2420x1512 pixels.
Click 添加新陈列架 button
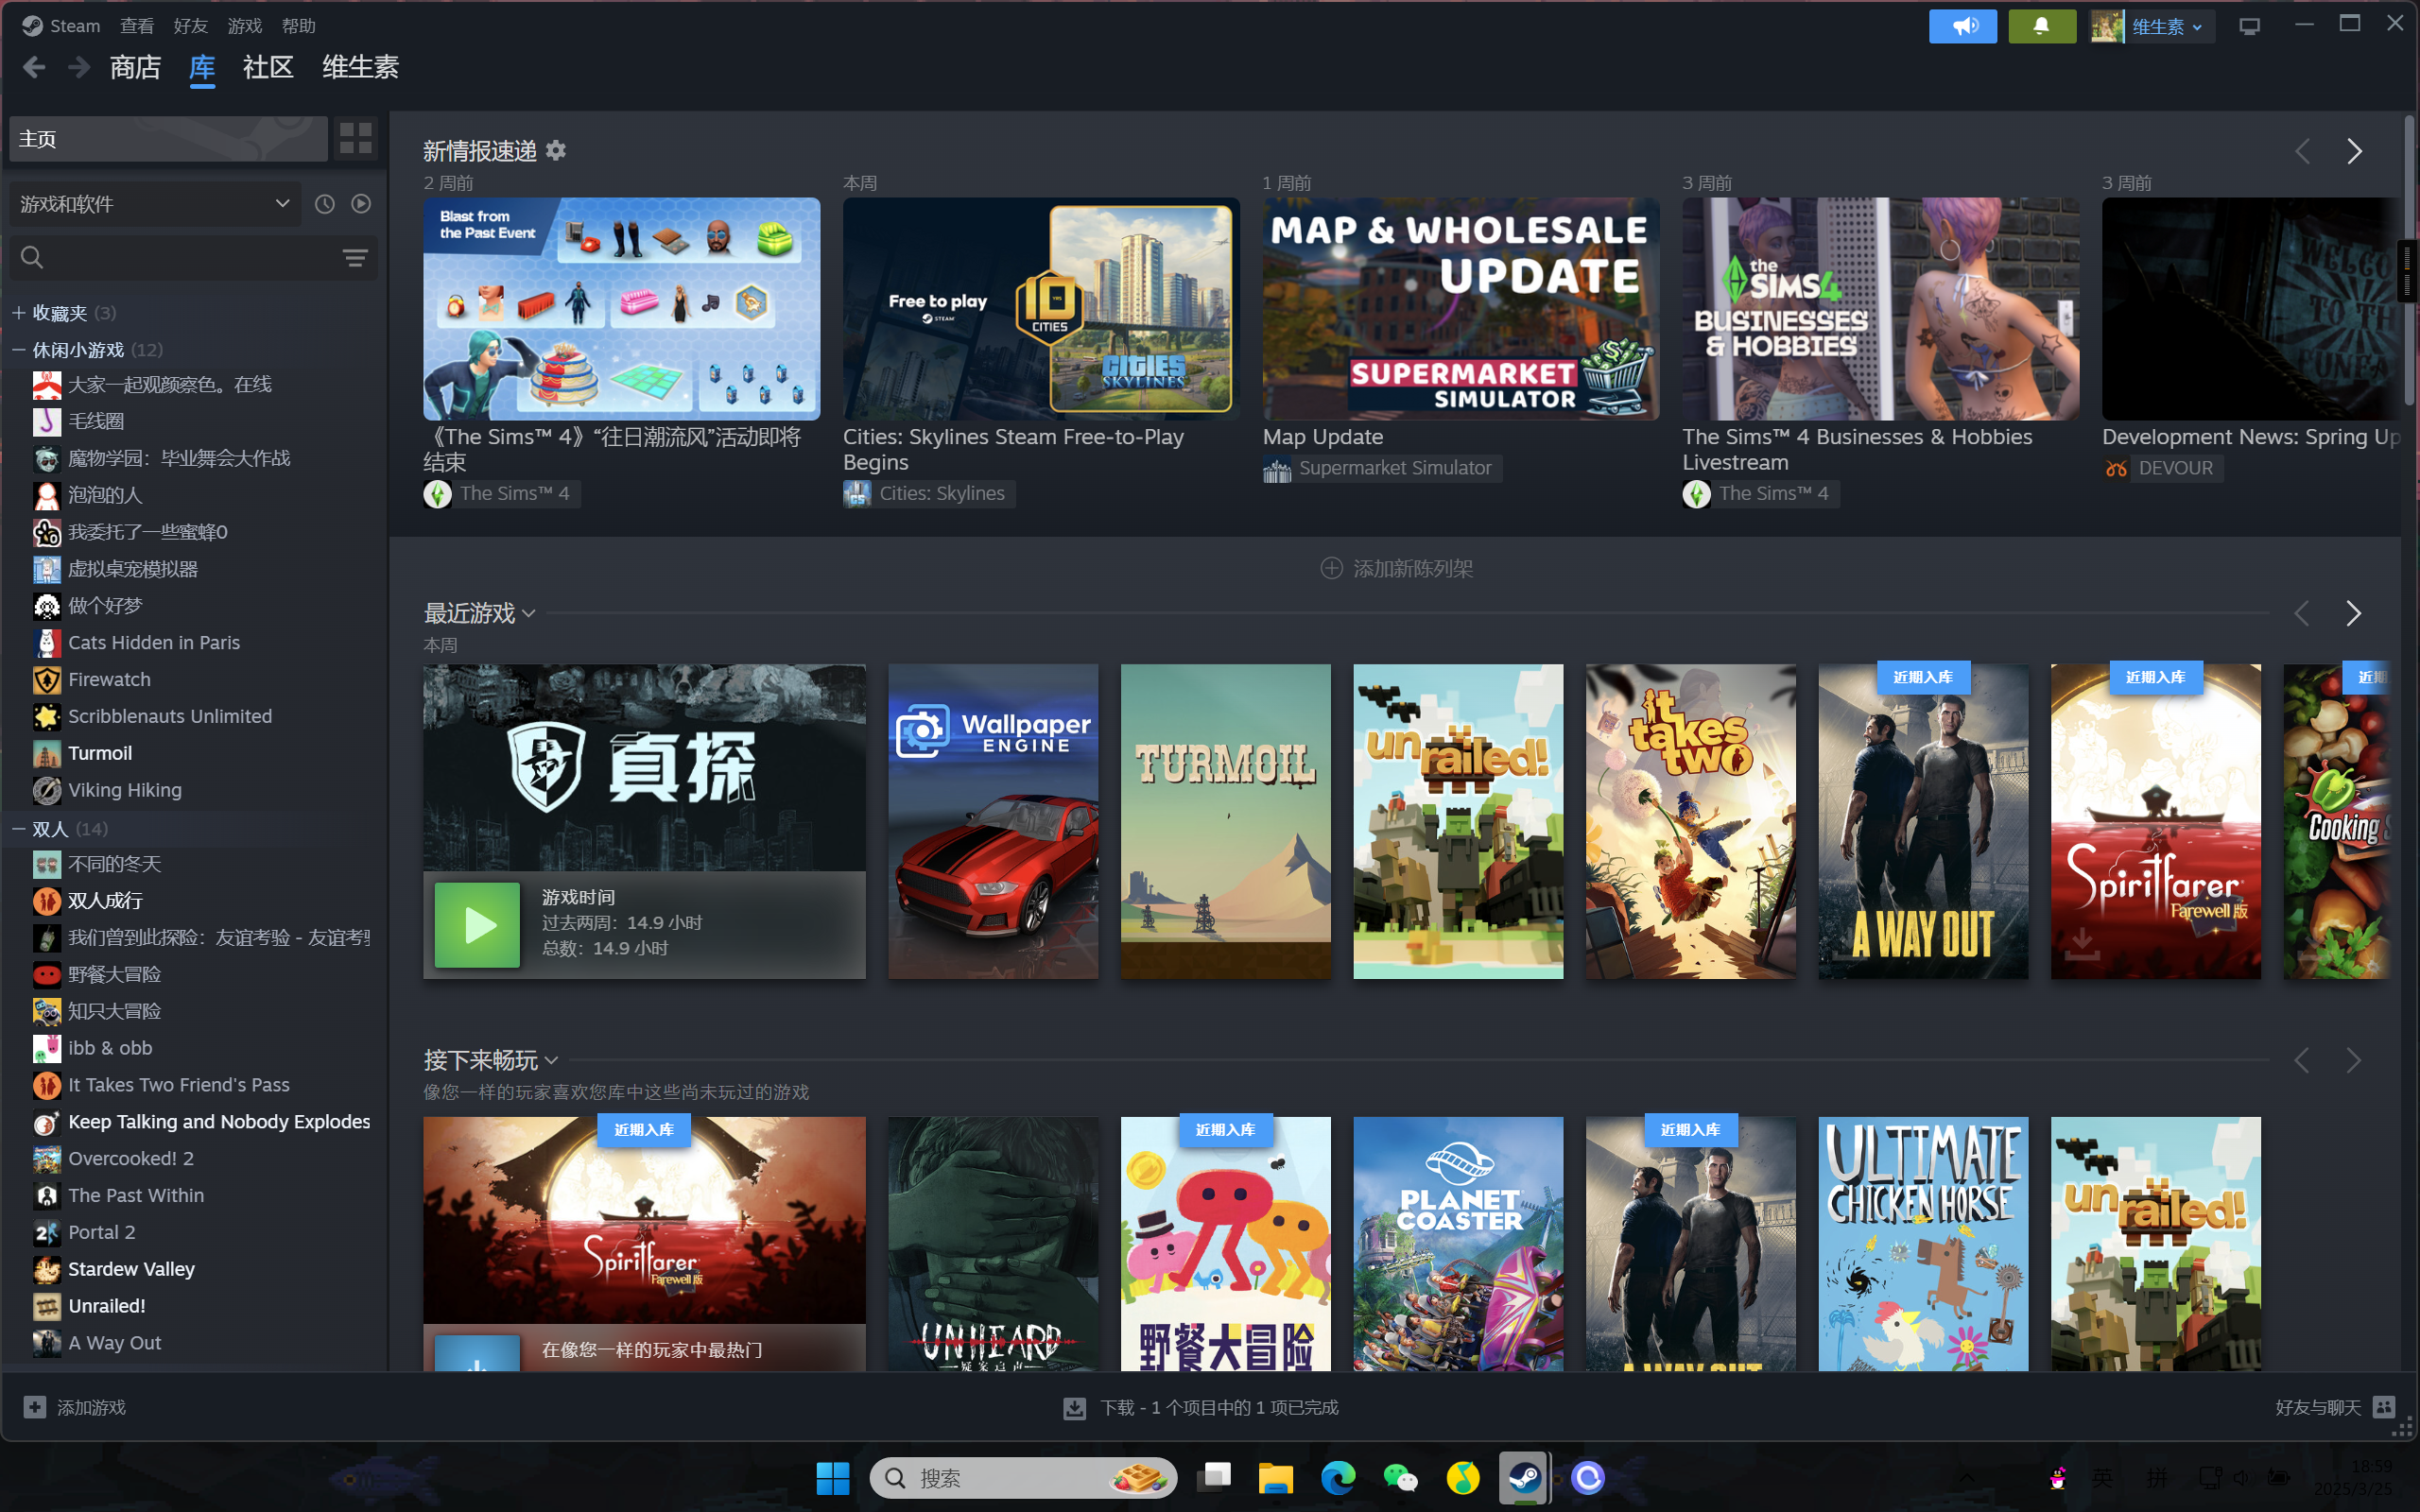[x=1397, y=568]
